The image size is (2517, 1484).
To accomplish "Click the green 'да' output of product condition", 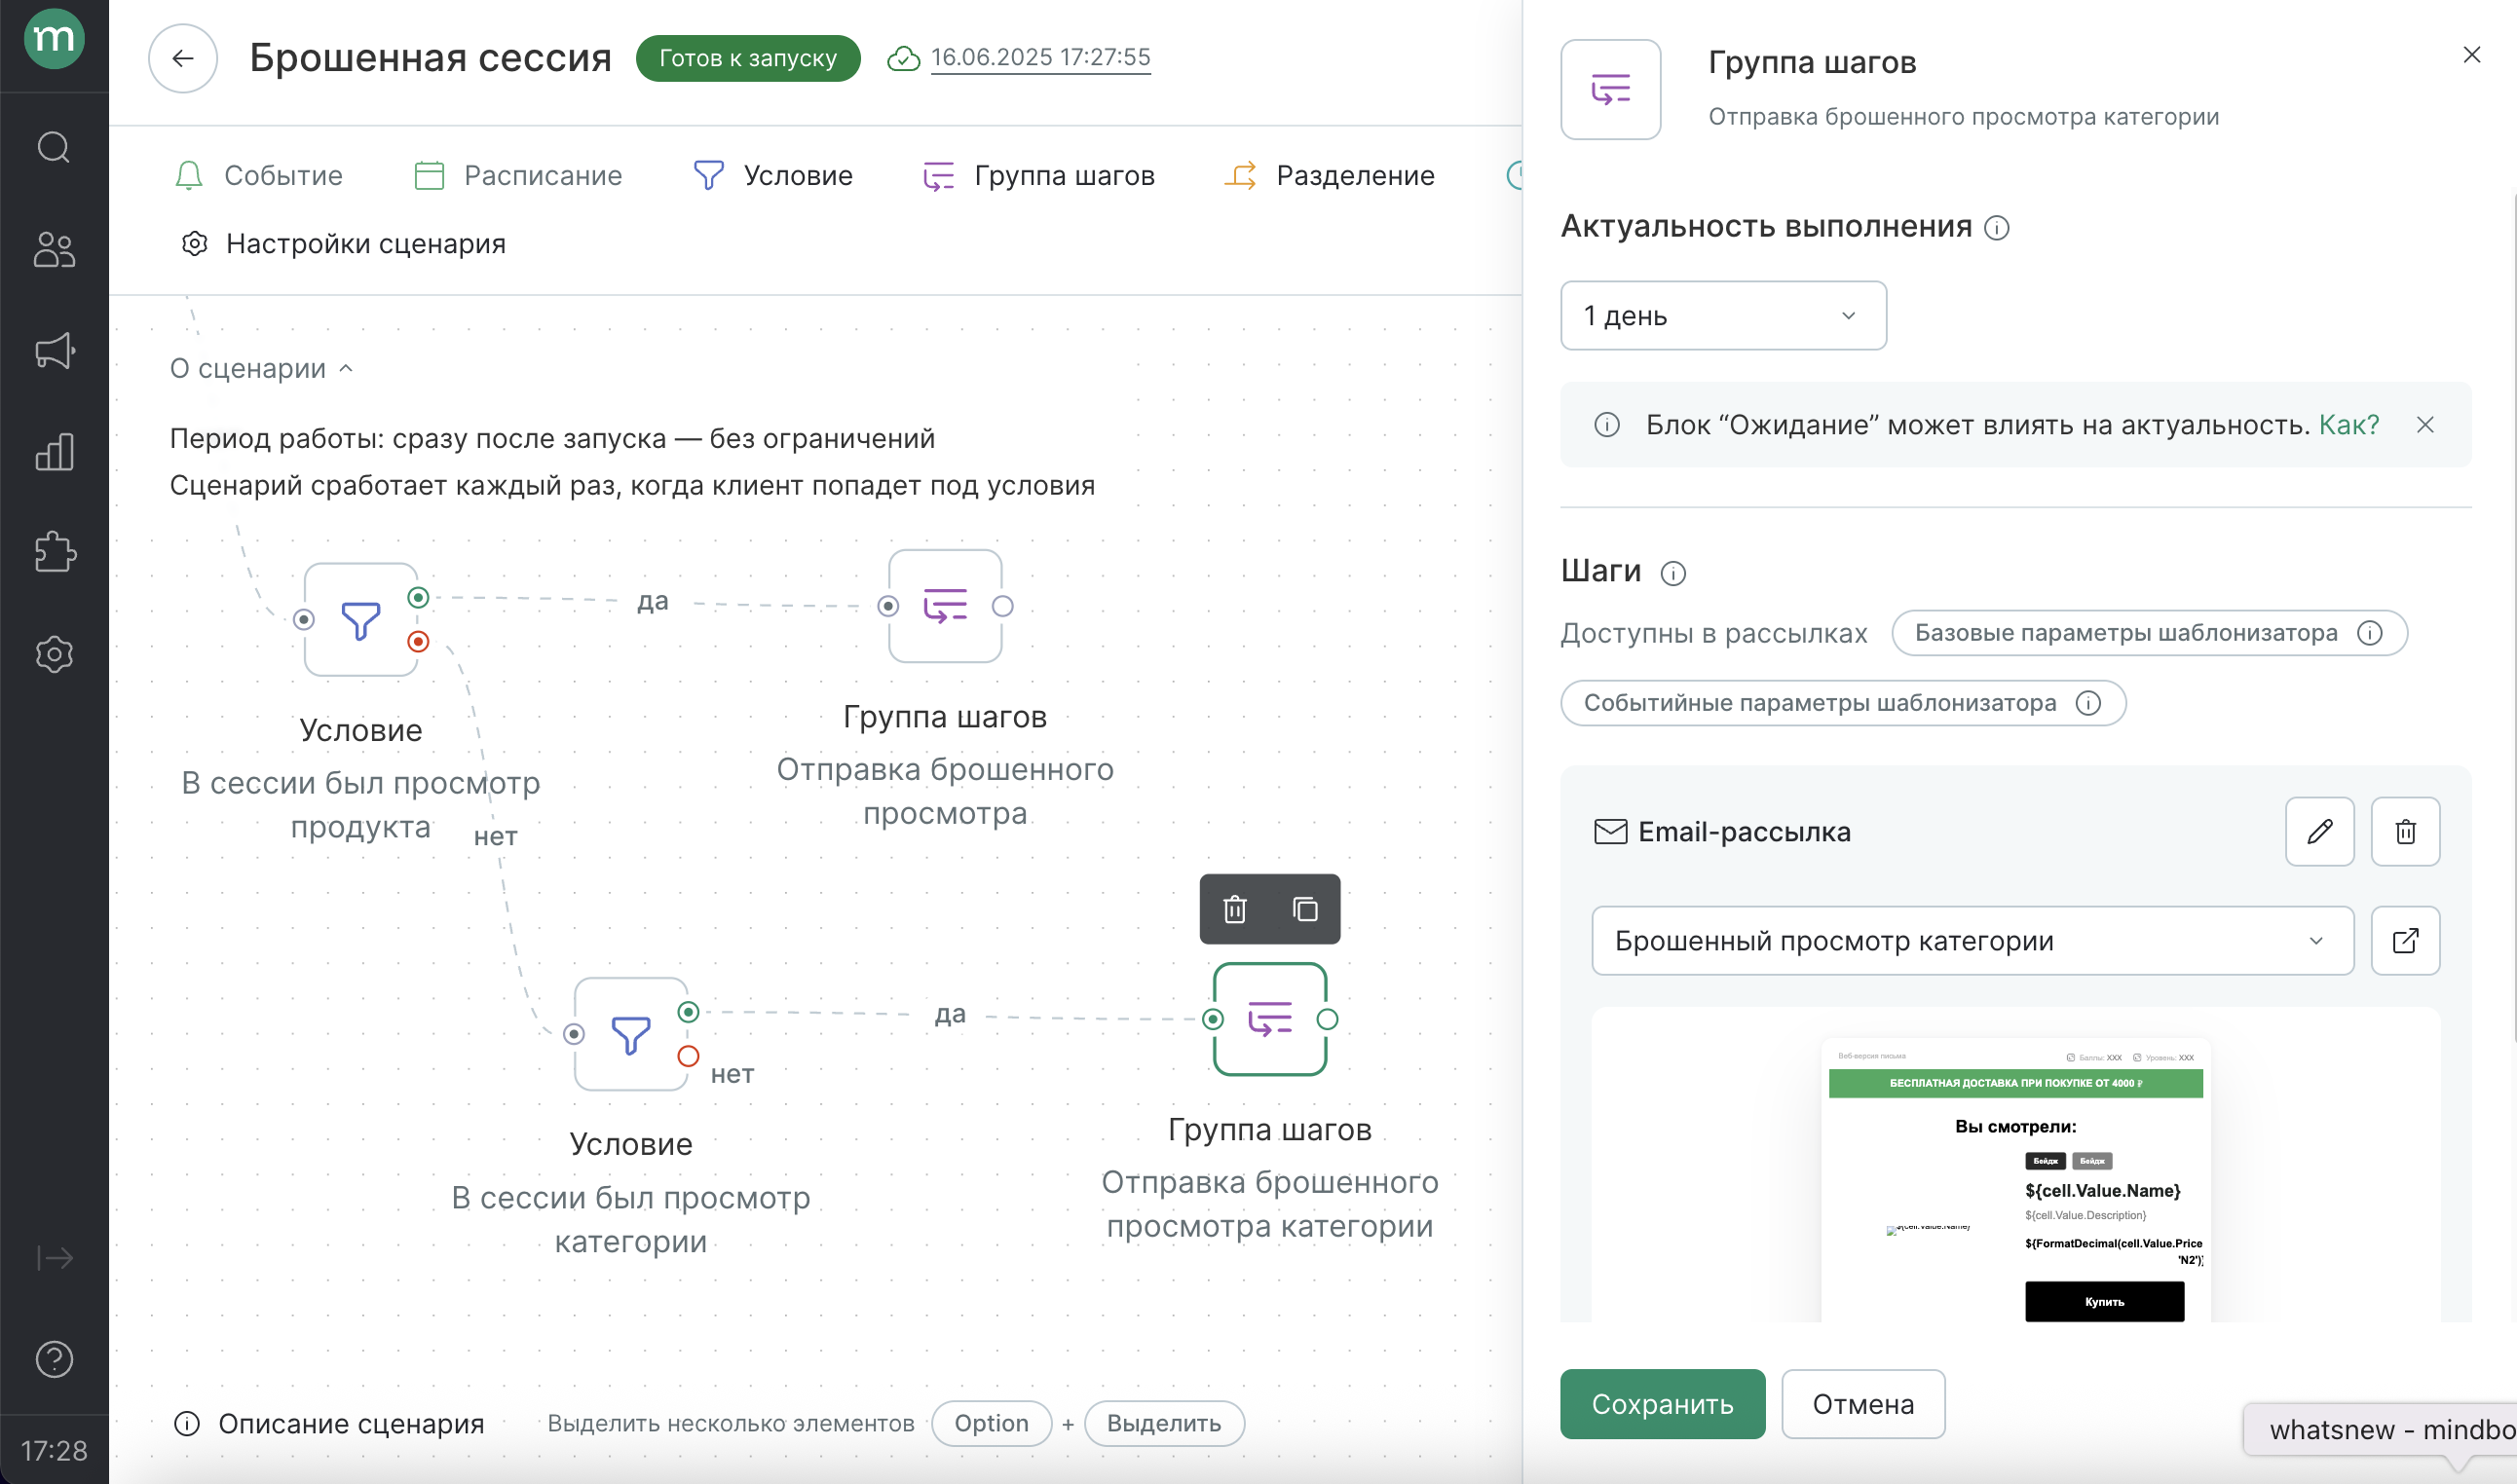I will pos(418,598).
